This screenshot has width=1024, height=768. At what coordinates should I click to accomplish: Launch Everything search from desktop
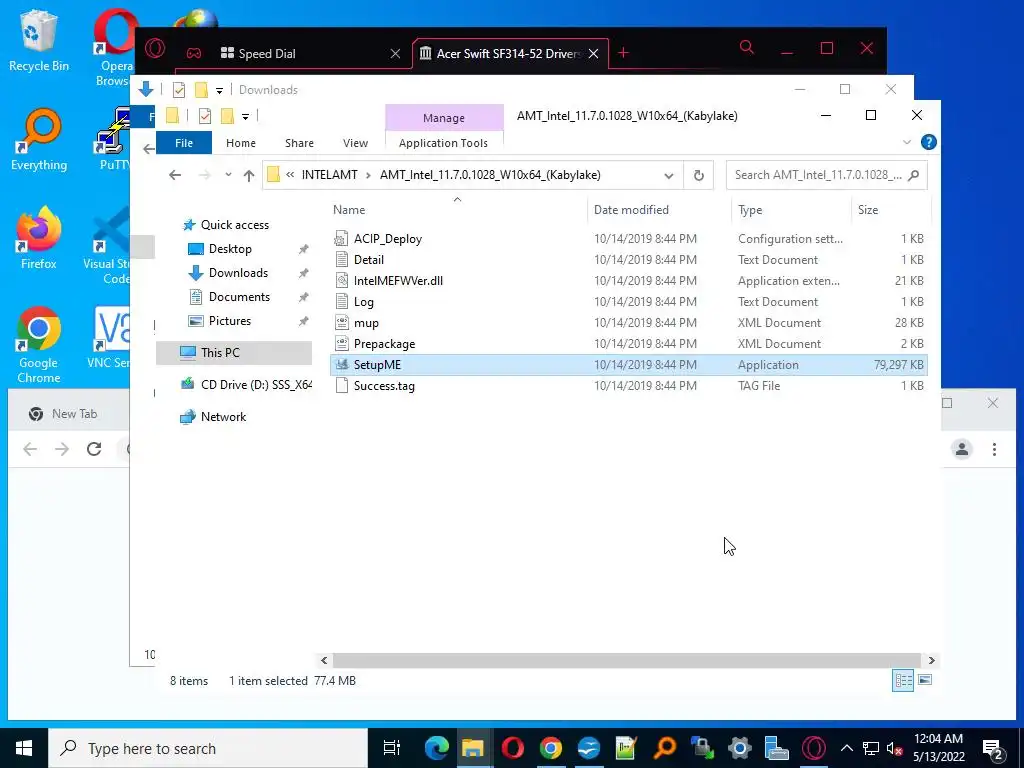[x=39, y=140]
